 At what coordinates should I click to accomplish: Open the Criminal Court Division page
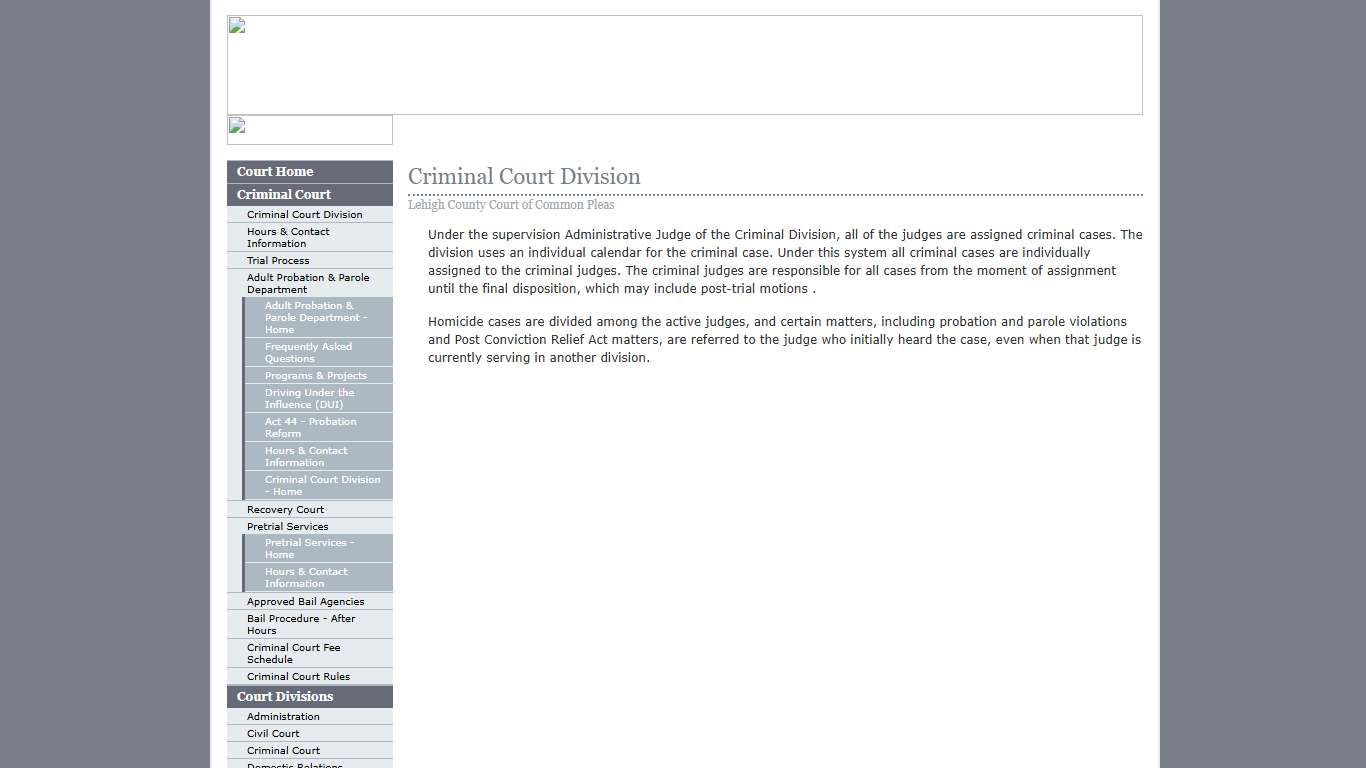point(305,214)
